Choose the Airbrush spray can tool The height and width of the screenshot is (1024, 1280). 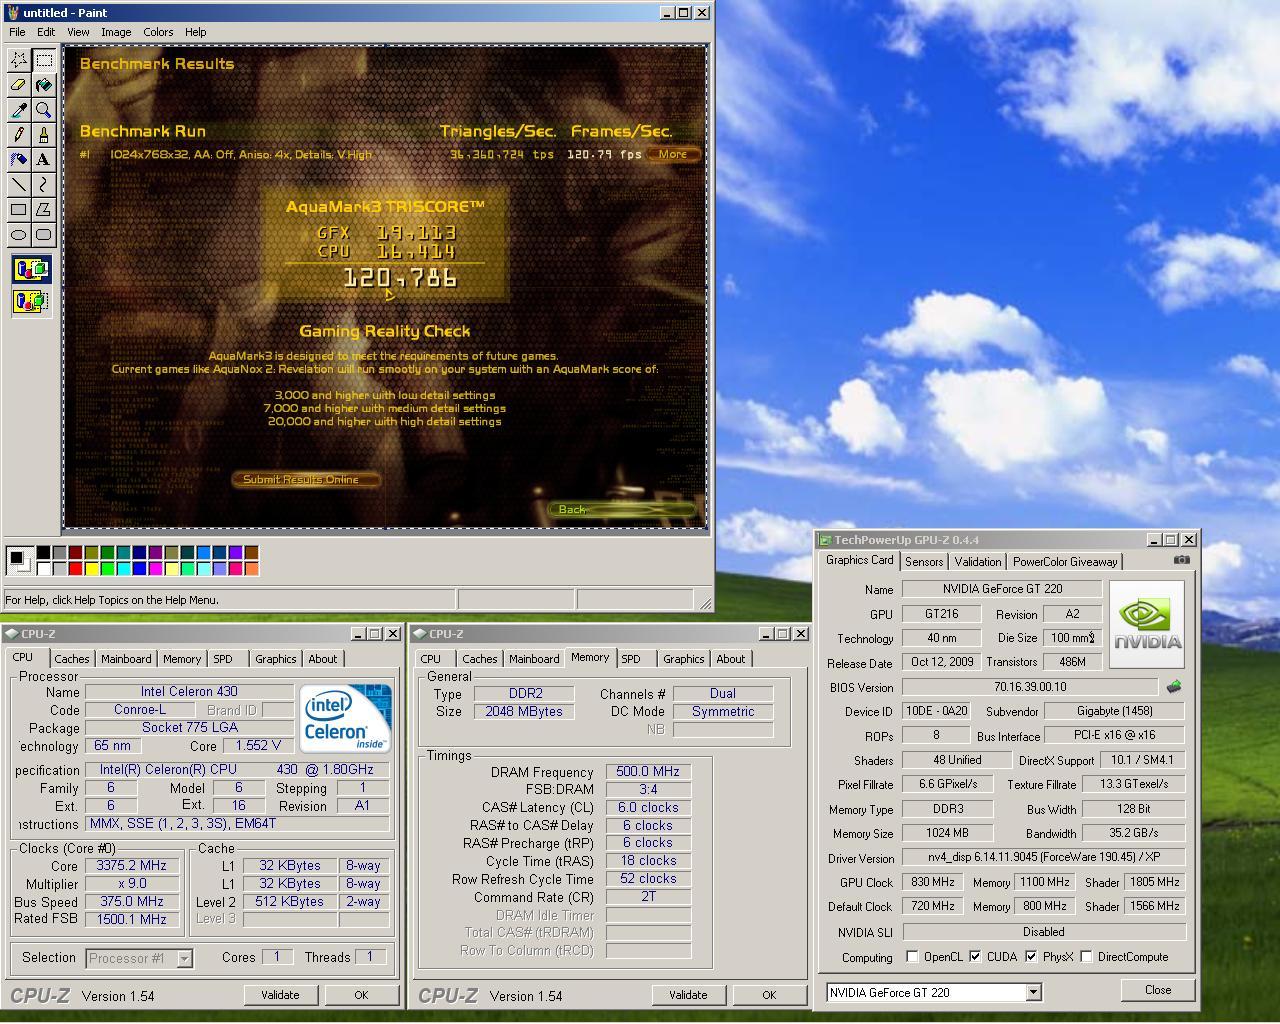coord(18,160)
